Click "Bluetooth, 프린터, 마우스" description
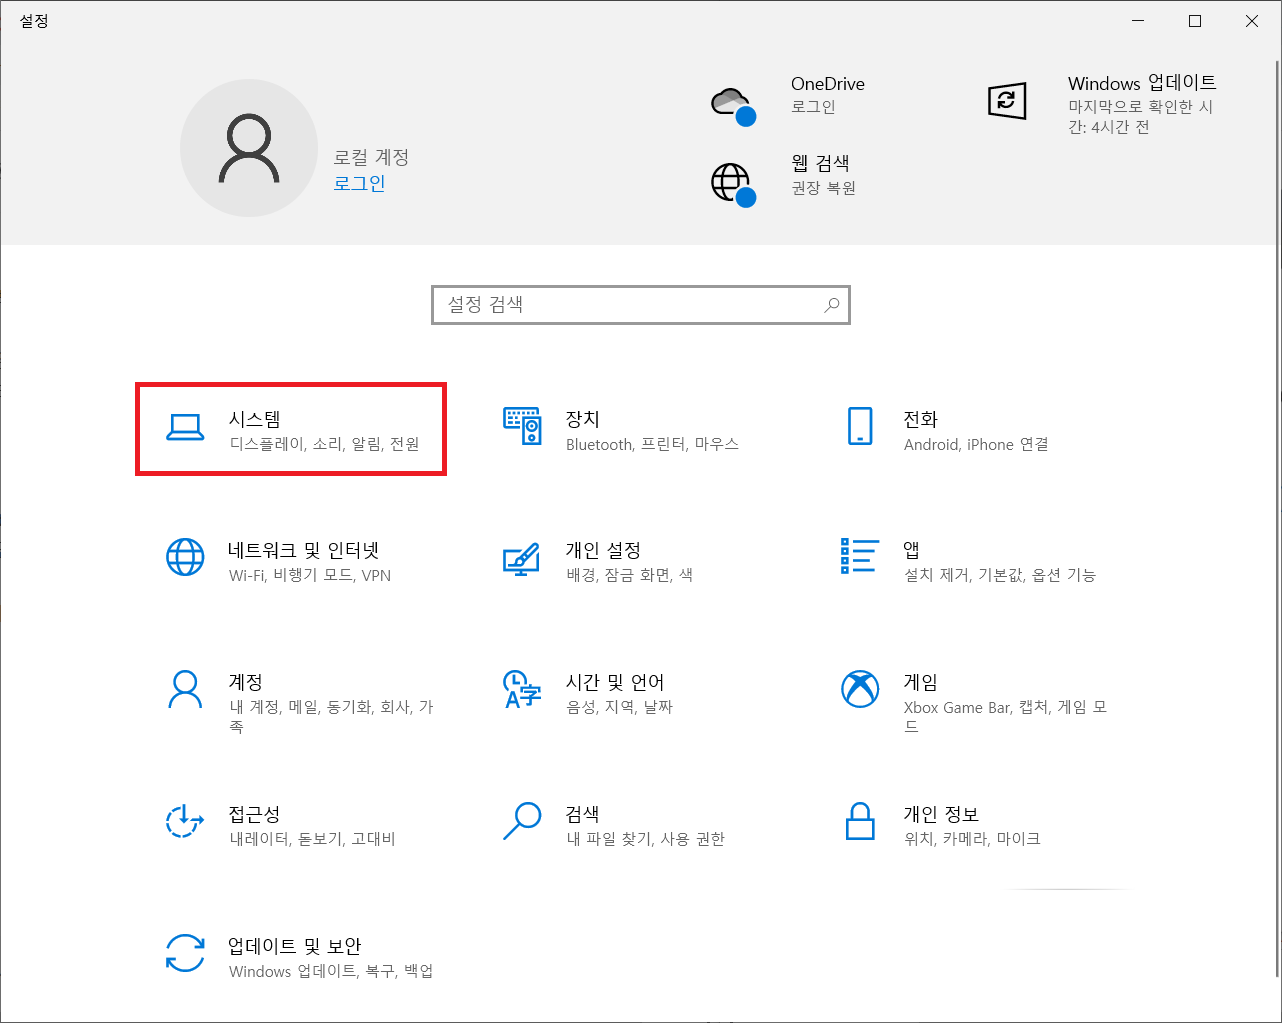The height and width of the screenshot is (1023, 1282). tap(652, 444)
